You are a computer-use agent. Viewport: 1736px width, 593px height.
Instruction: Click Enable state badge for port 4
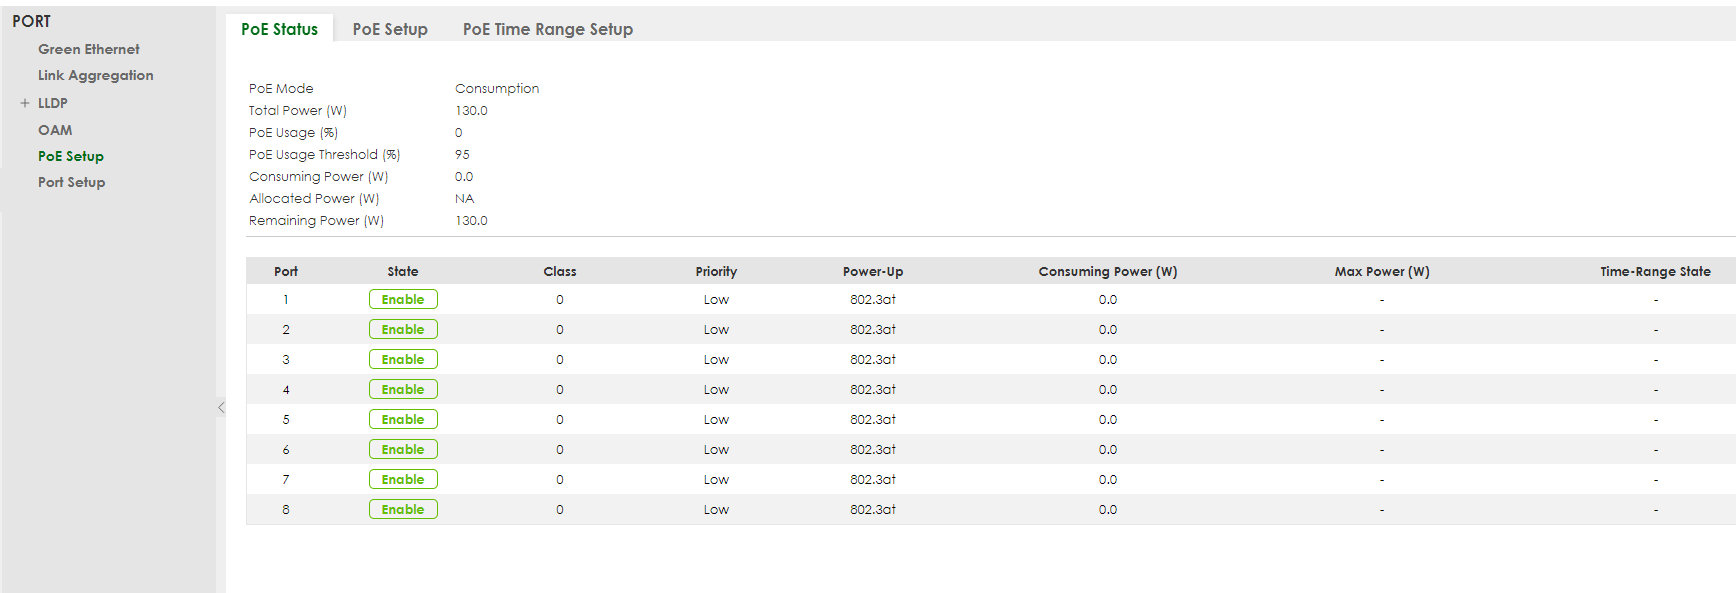(x=403, y=389)
